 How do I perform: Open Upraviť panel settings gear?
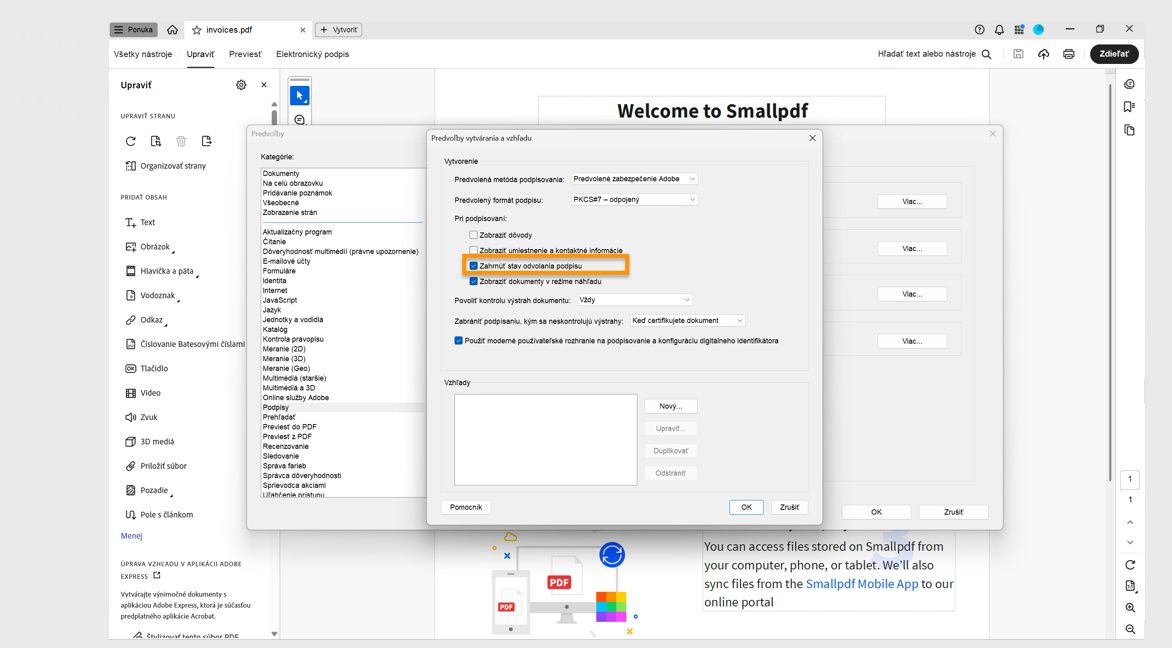[241, 85]
